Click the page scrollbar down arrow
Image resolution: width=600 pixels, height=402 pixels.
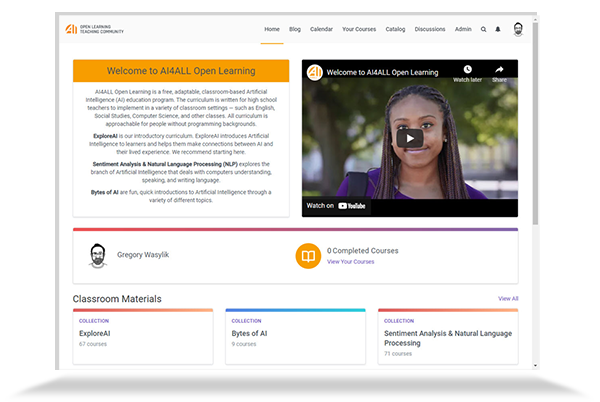click(x=535, y=366)
